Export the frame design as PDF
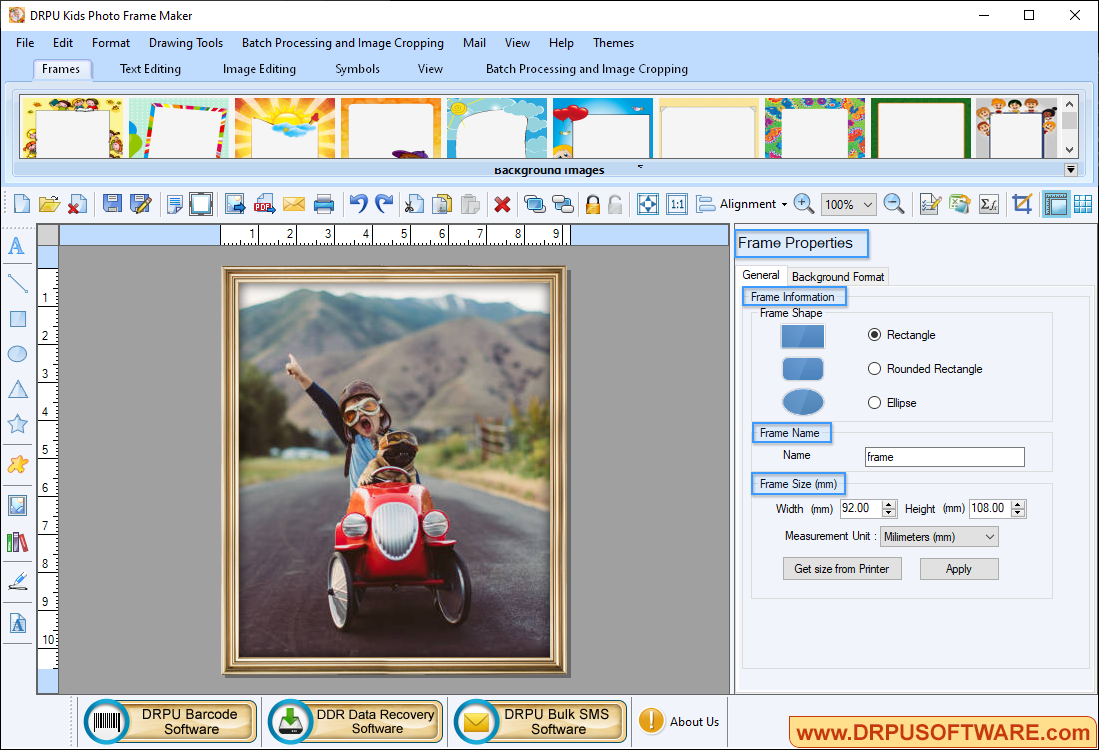This screenshot has height=750, width=1099. [264, 203]
